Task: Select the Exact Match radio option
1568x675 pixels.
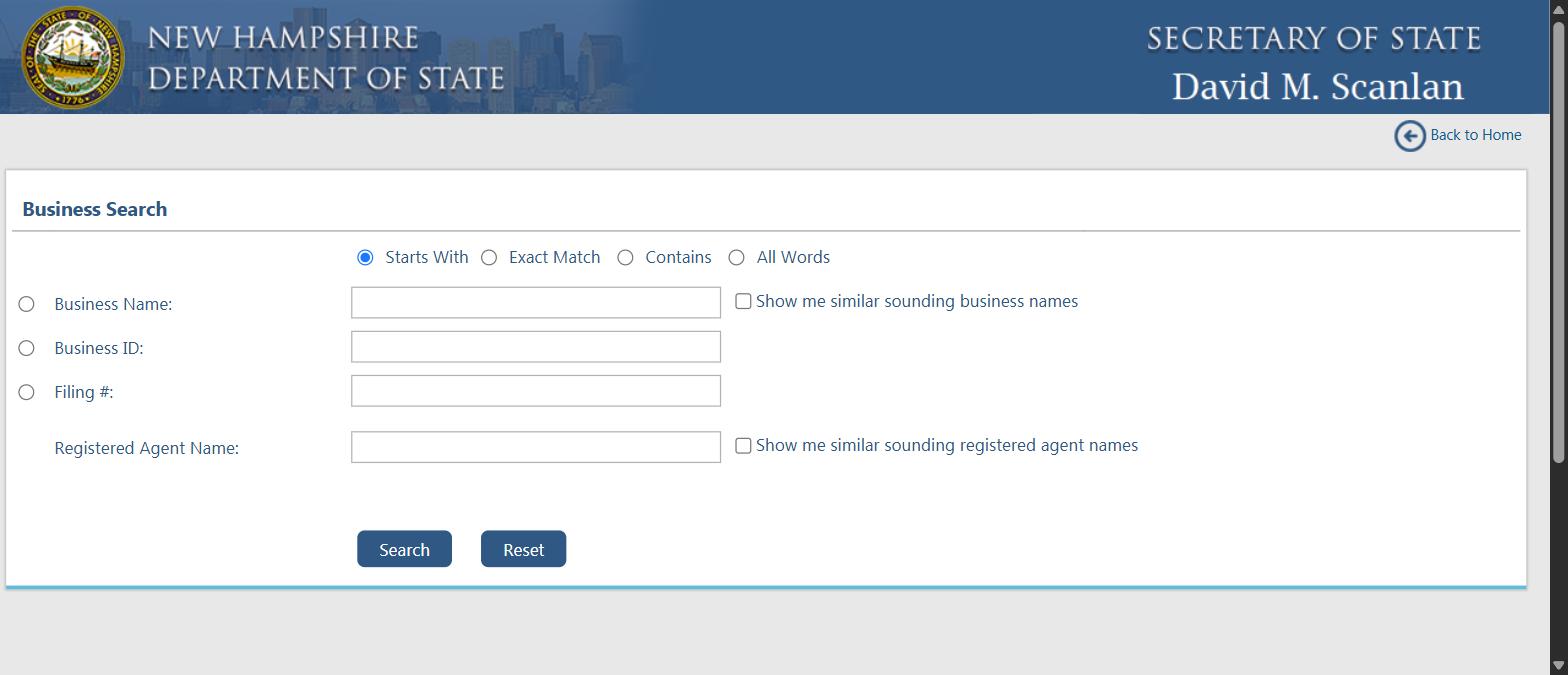Action: (489, 258)
